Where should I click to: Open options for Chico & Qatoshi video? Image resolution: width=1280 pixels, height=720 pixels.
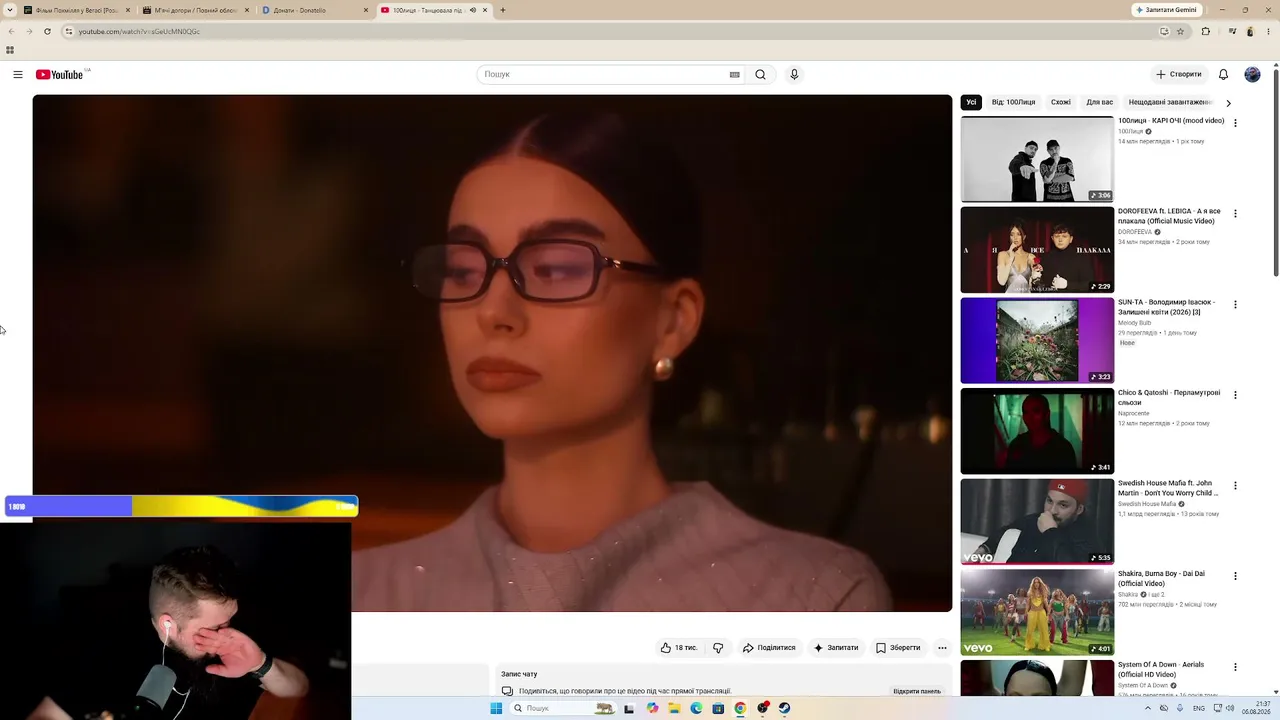pyautogui.click(x=1235, y=395)
